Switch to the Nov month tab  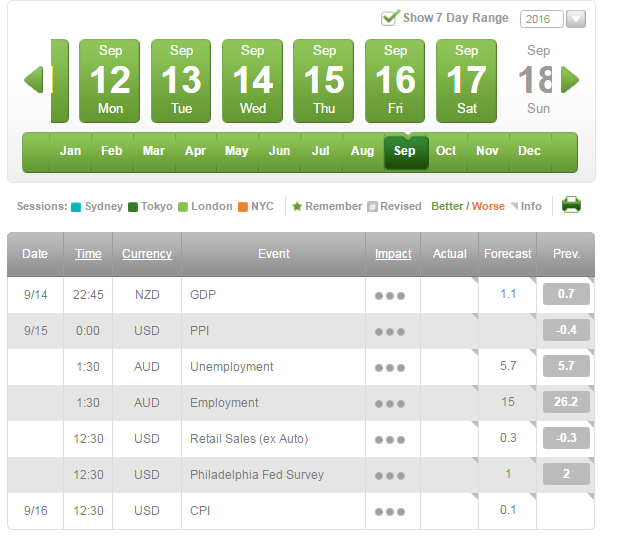[487, 151]
